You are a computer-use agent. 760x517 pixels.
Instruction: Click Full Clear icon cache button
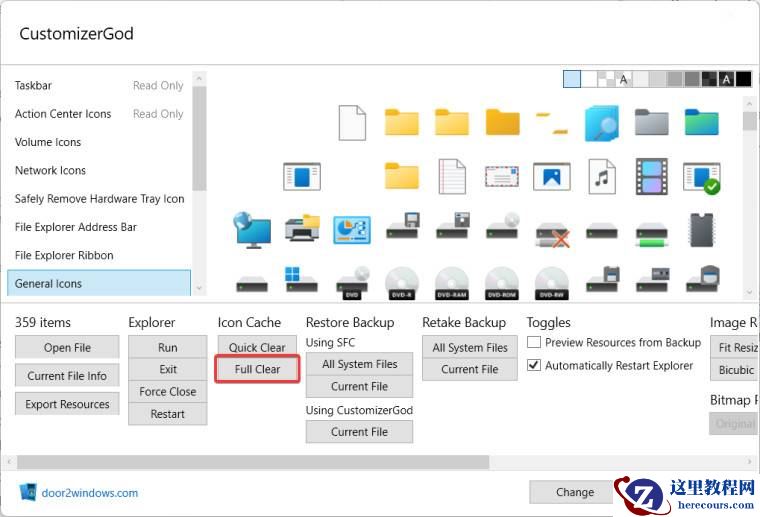(x=257, y=369)
